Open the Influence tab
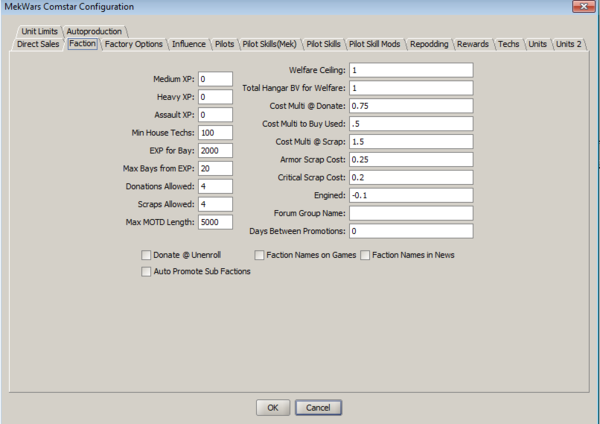The height and width of the screenshot is (424, 600). pos(189,44)
